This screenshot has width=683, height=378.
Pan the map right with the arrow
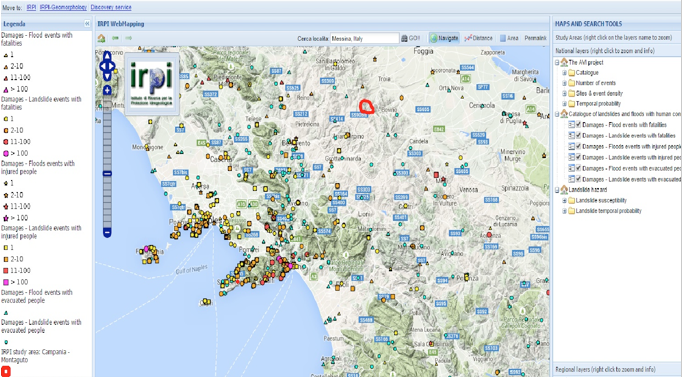coord(112,66)
